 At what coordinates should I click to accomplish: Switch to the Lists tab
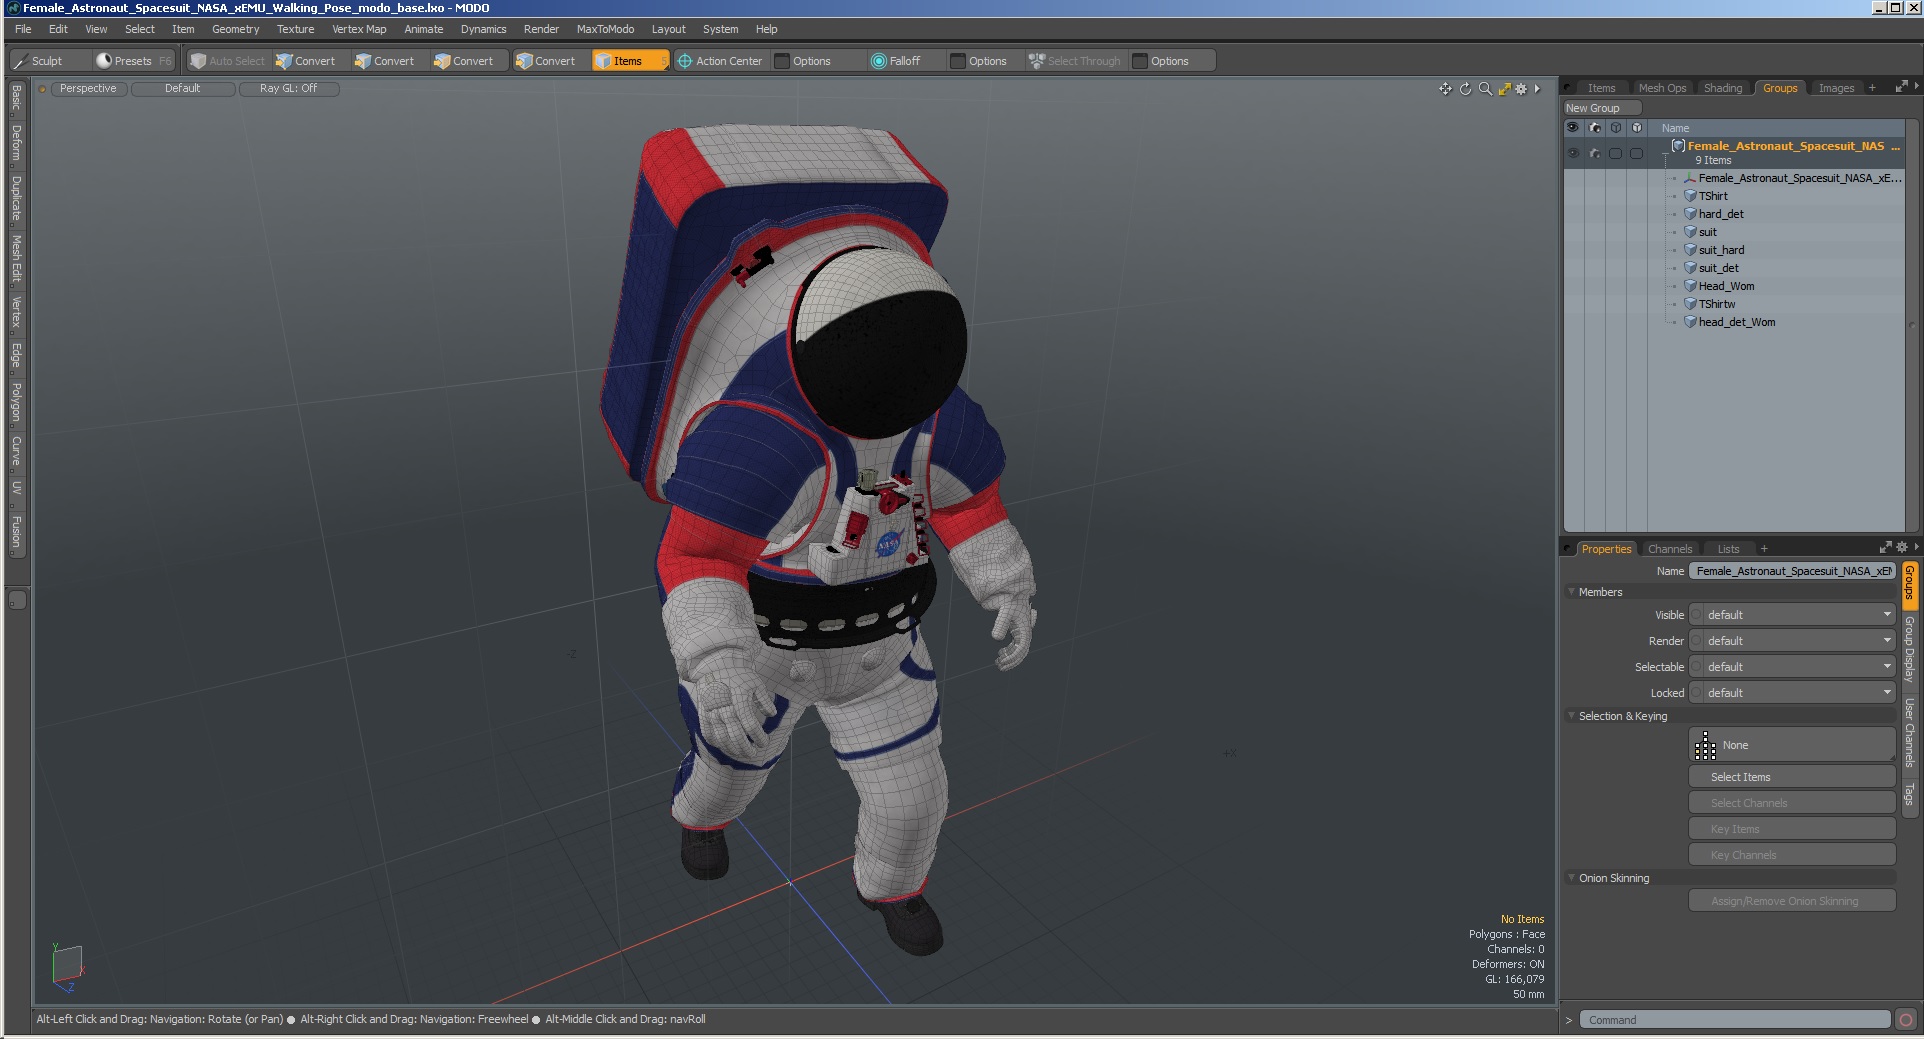click(1728, 549)
